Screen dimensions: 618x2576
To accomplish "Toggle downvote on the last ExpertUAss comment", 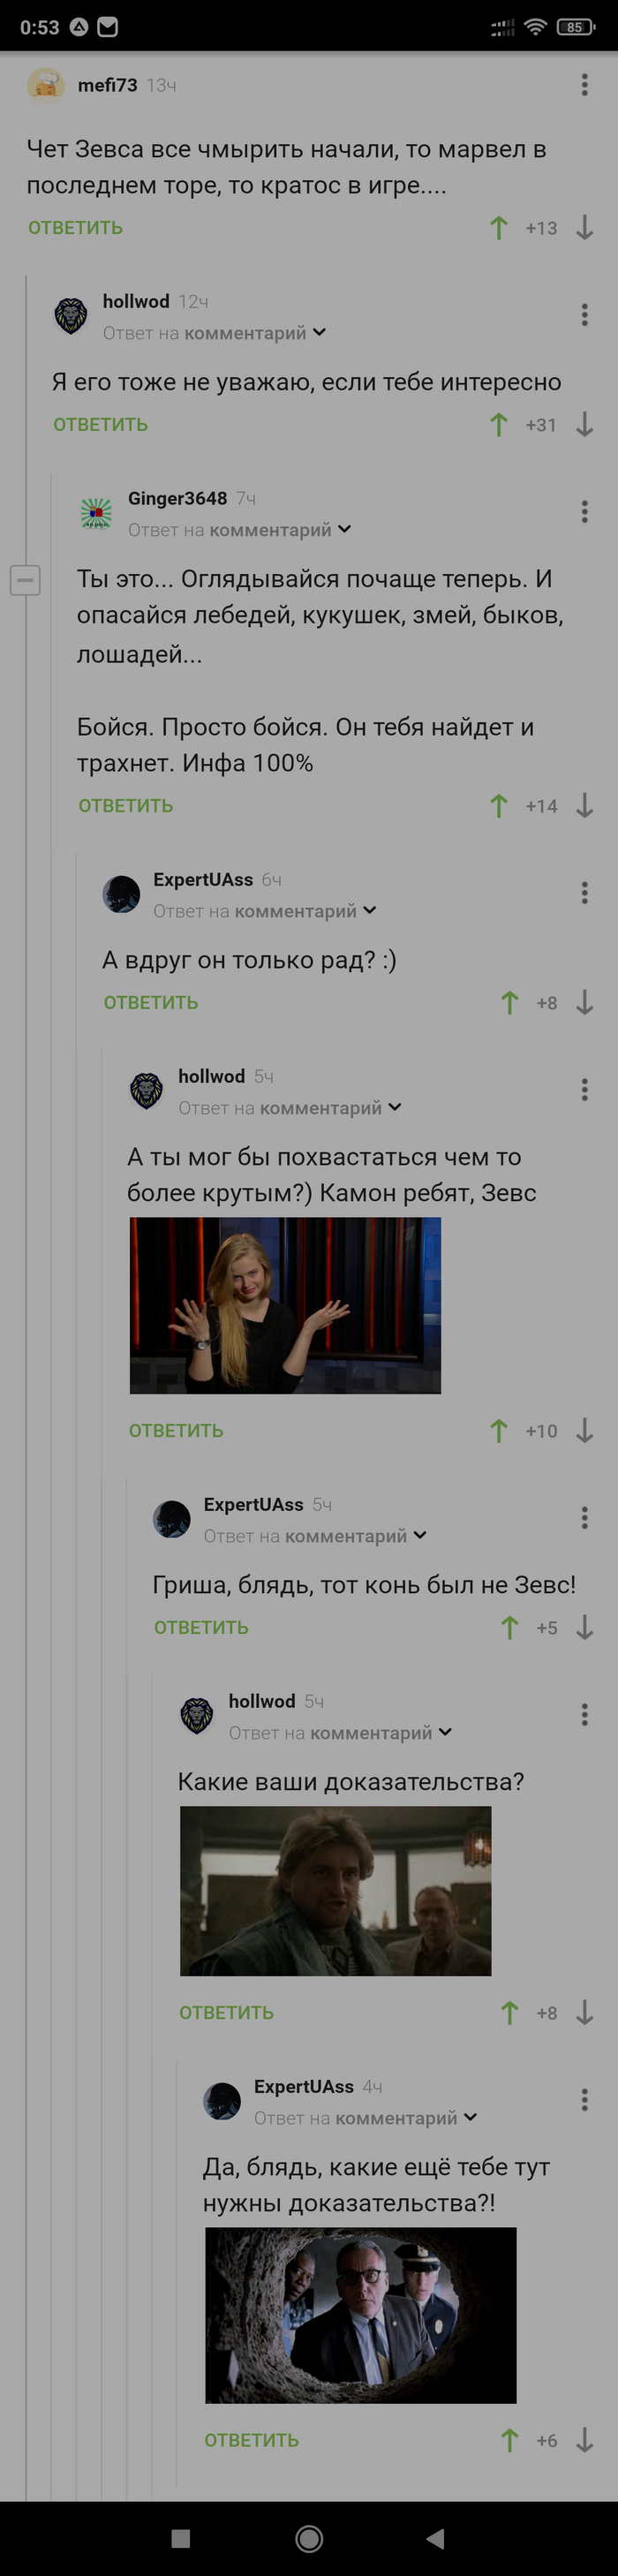I will pyautogui.click(x=587, y=2440).
